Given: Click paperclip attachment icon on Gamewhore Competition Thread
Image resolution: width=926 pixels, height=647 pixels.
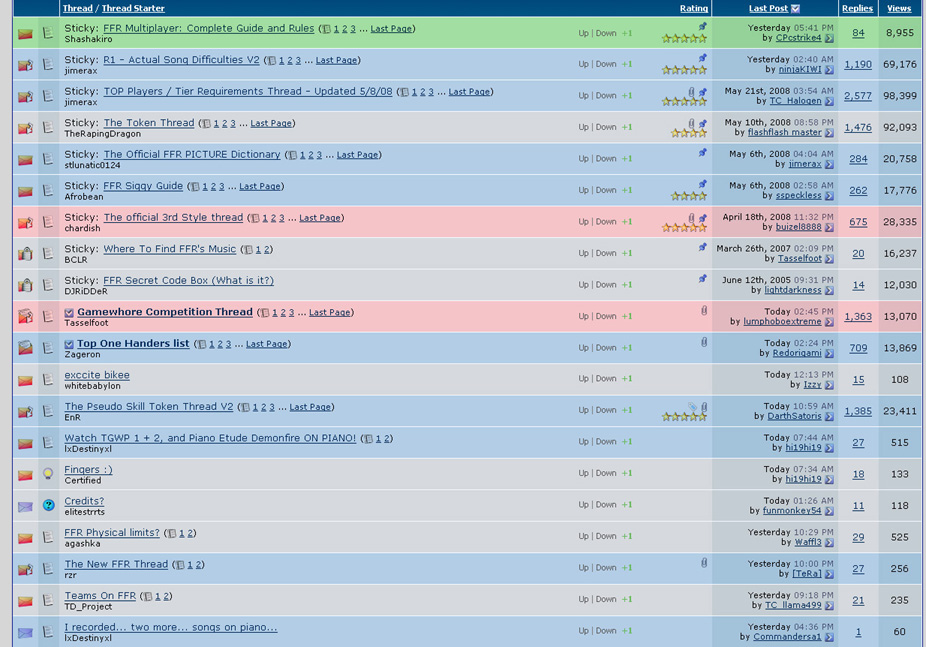Looking at the screenshot, I should click(704, 311).
